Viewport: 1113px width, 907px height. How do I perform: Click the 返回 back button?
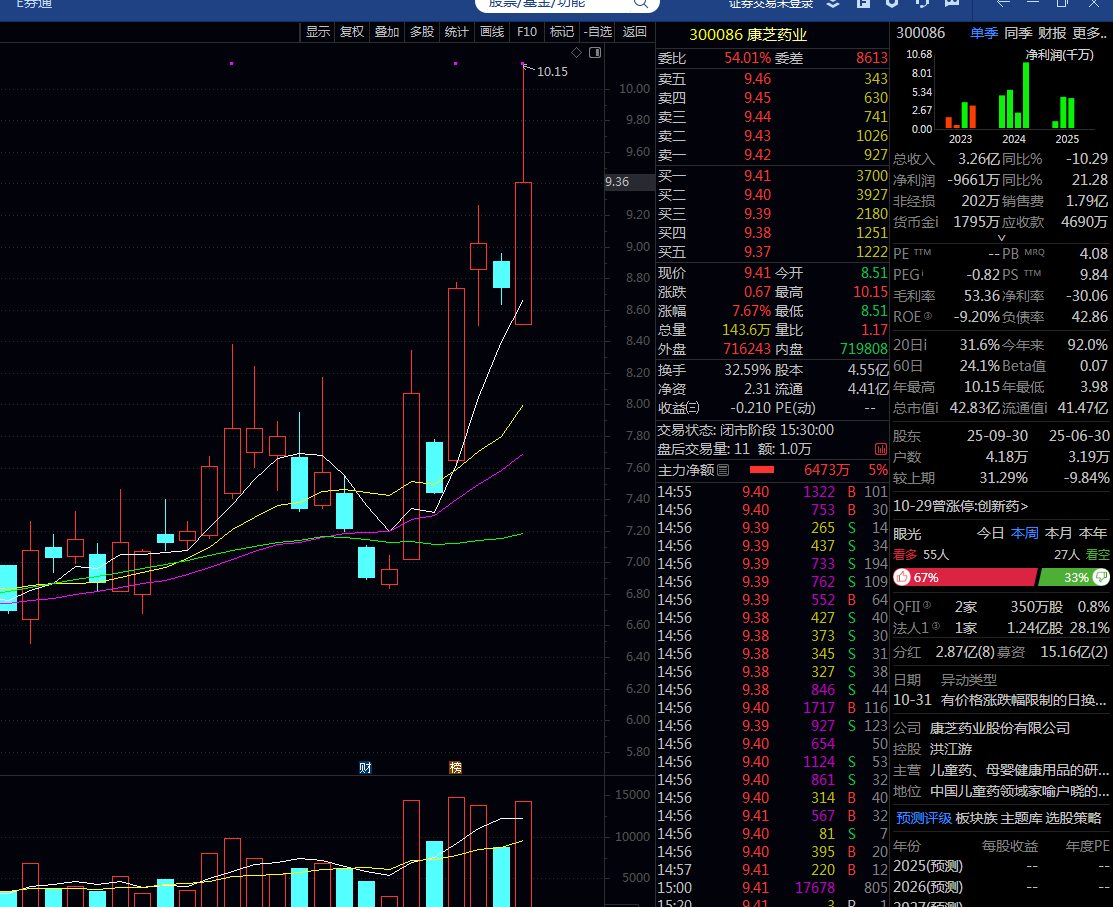pyautogui.click(x=635, y=32)
